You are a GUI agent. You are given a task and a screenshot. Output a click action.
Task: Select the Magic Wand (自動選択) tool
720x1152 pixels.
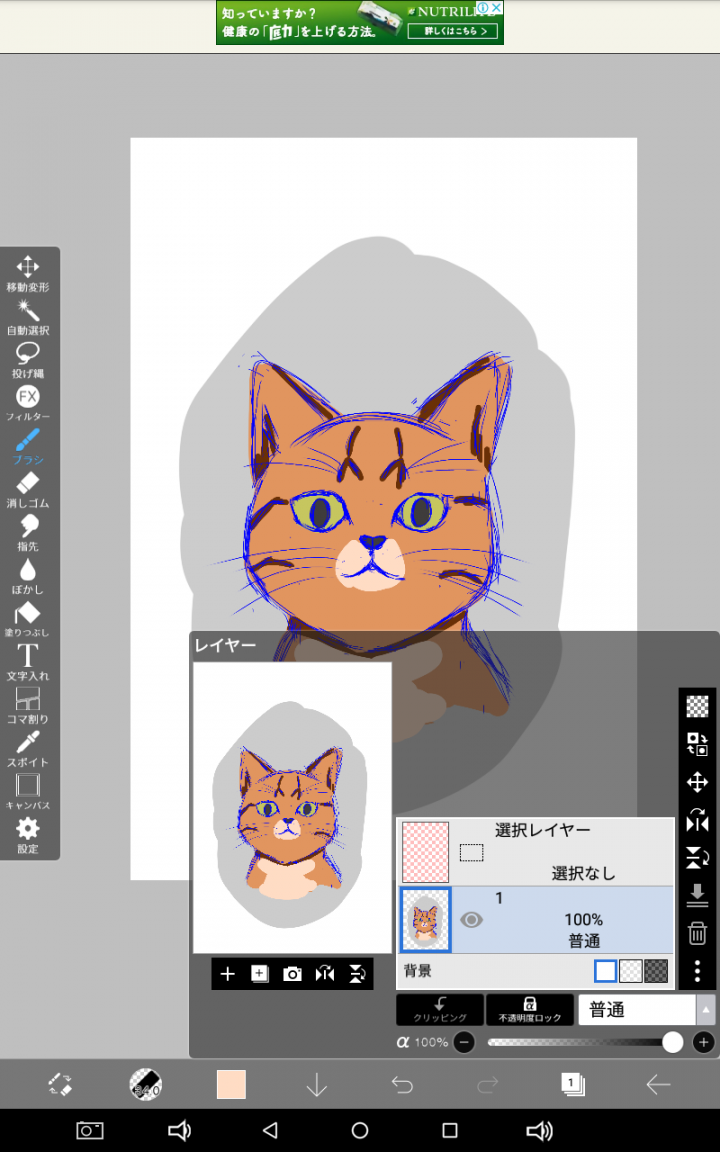point(28,315)
